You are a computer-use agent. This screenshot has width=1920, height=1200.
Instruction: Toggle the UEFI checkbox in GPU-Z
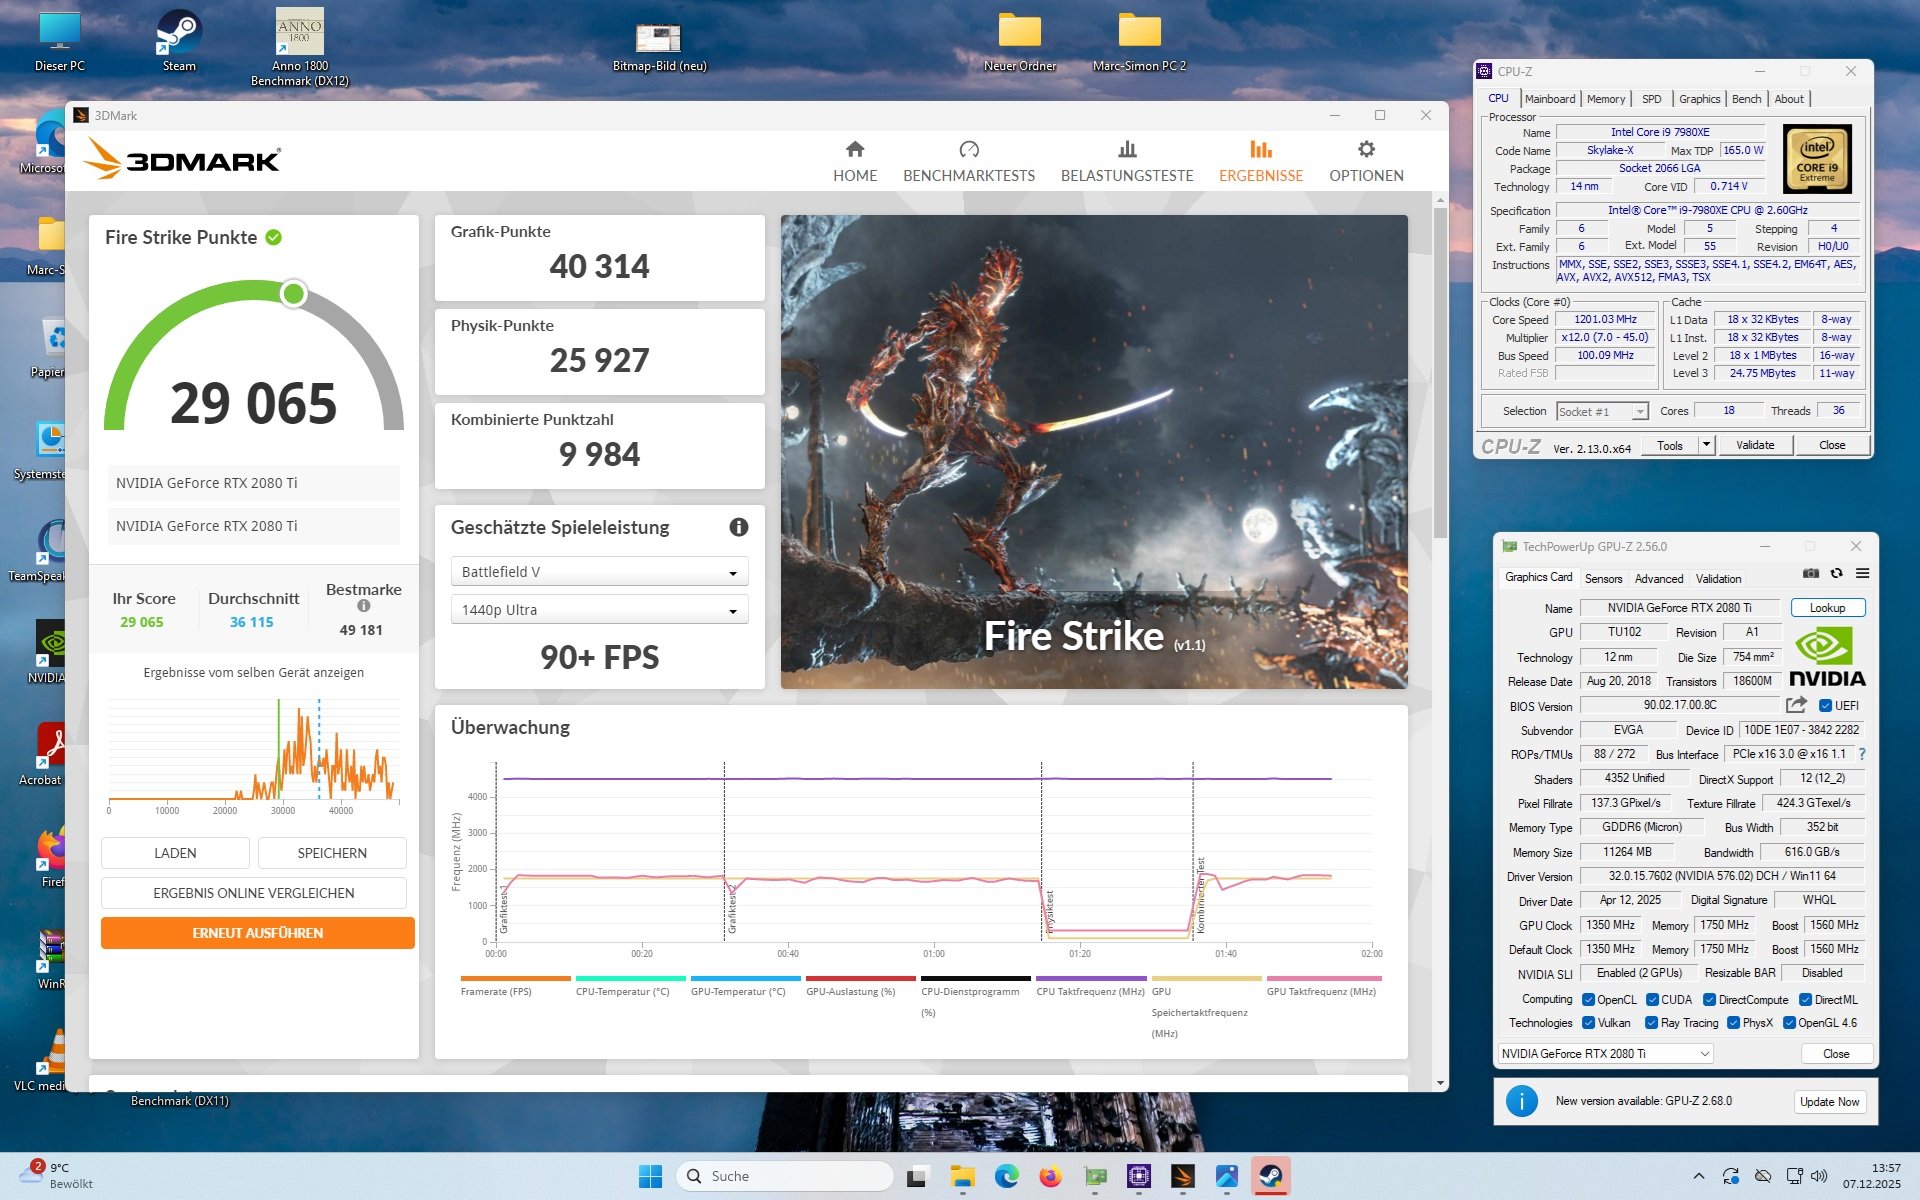coord(1825,706)
